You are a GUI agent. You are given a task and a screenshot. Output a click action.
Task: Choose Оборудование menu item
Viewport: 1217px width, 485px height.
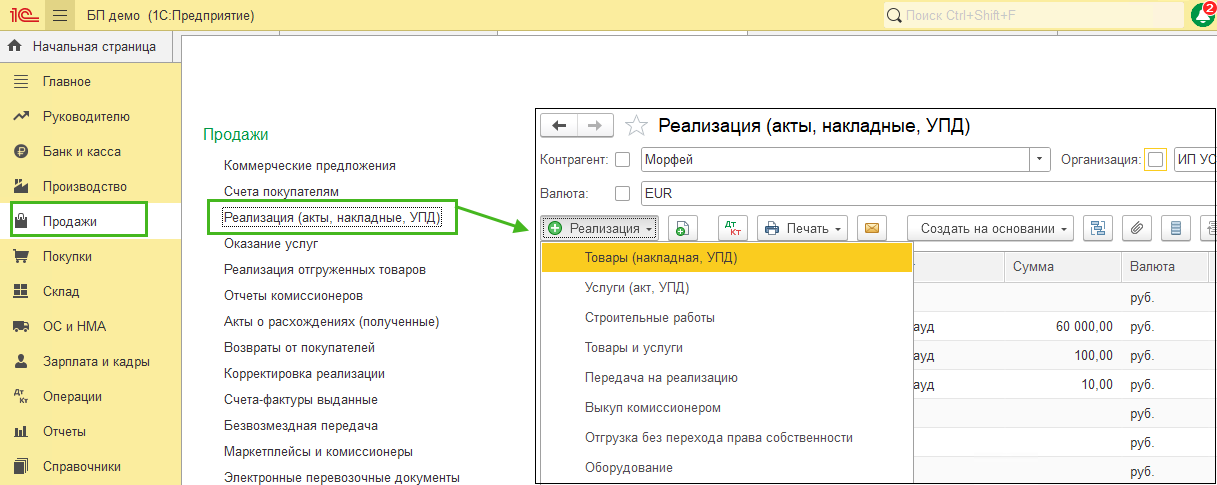click(727, 468)
